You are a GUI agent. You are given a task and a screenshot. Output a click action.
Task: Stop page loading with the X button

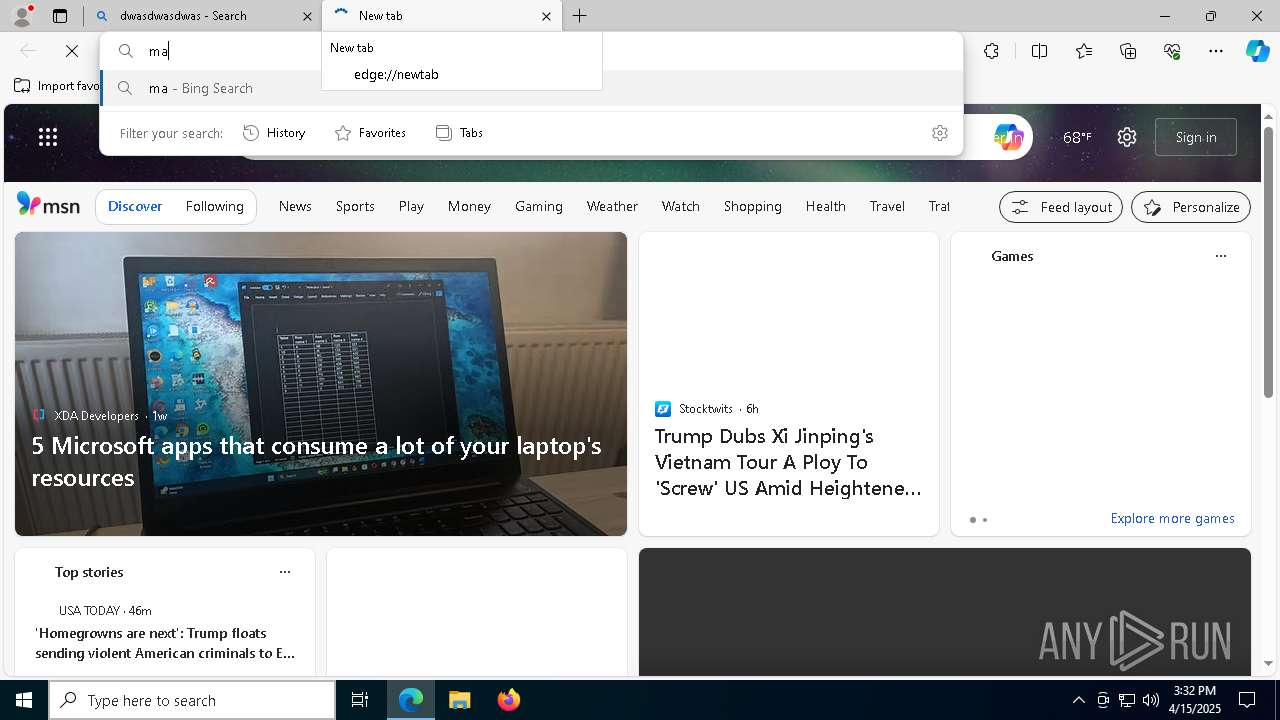pos(72,51)
